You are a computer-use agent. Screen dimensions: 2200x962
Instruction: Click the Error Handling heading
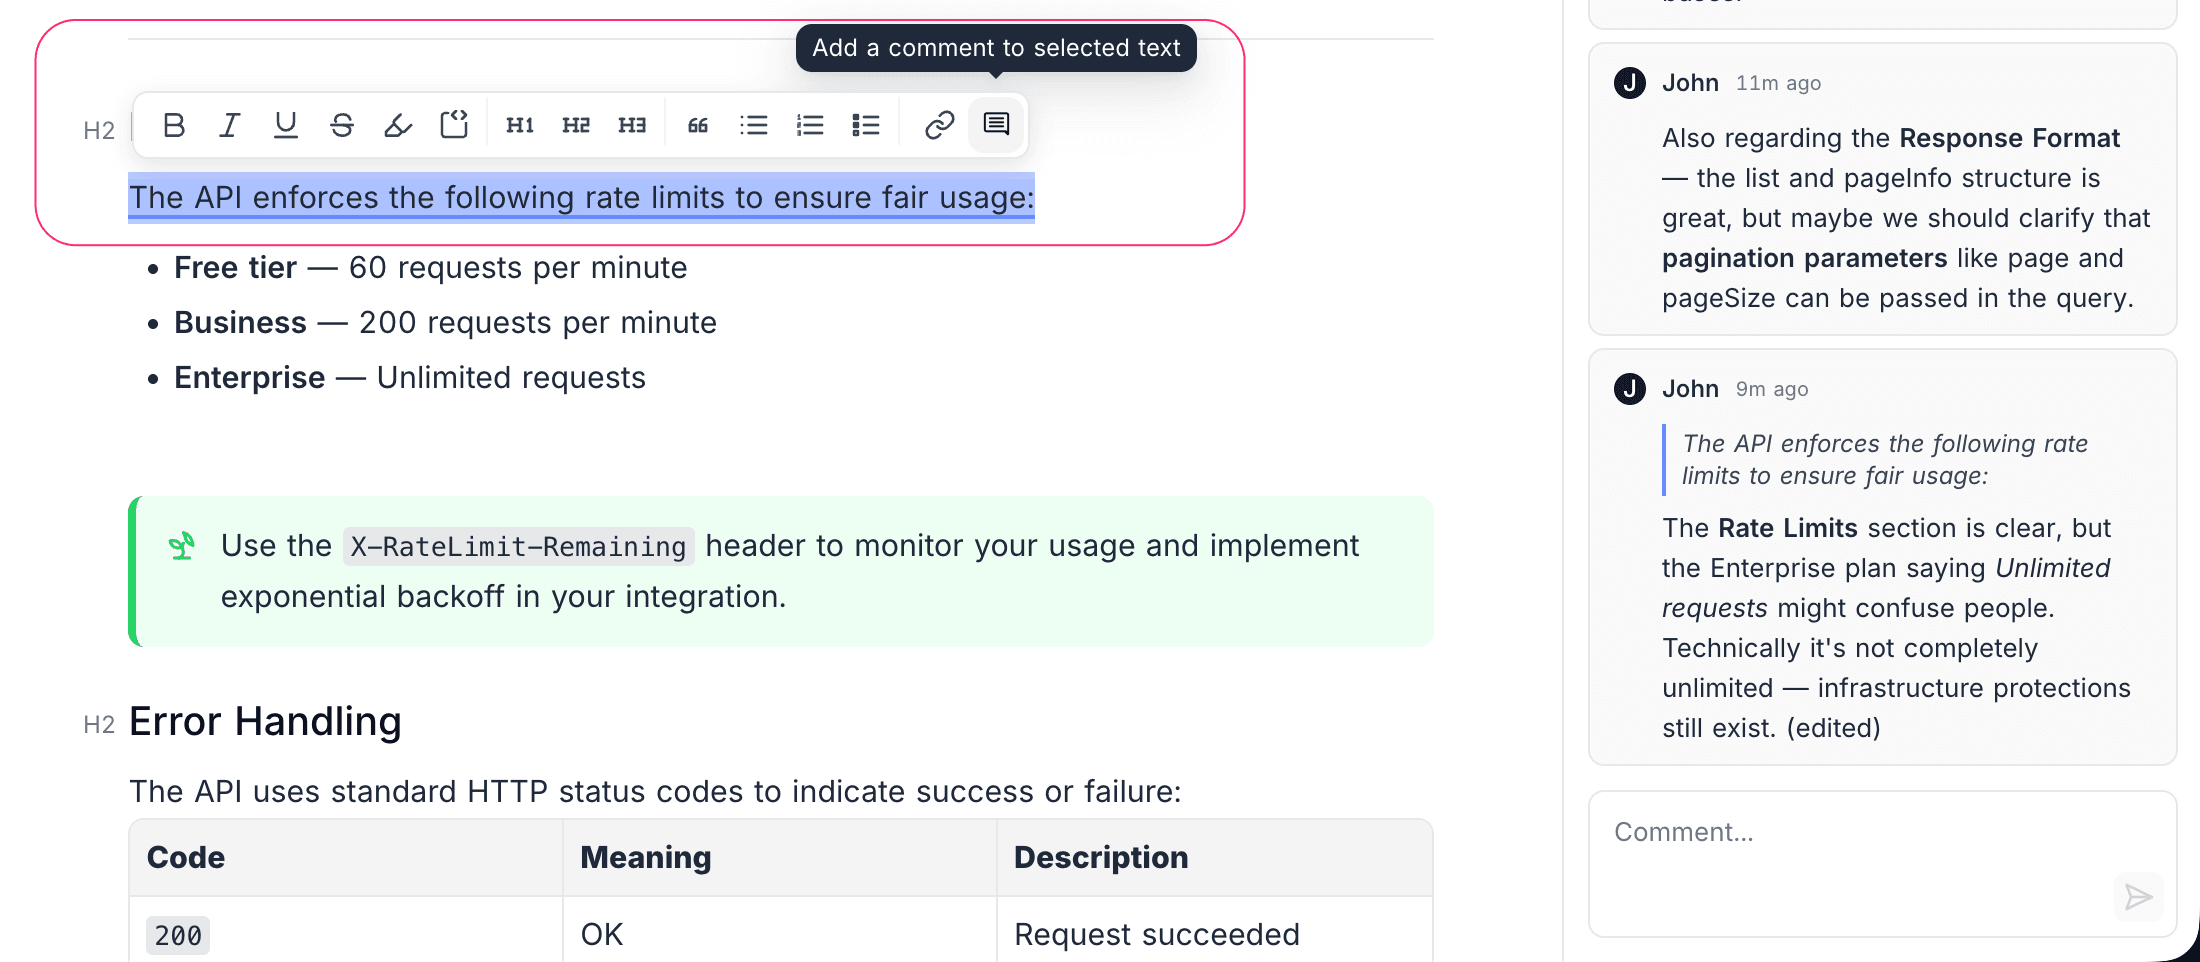click(265, 722)
